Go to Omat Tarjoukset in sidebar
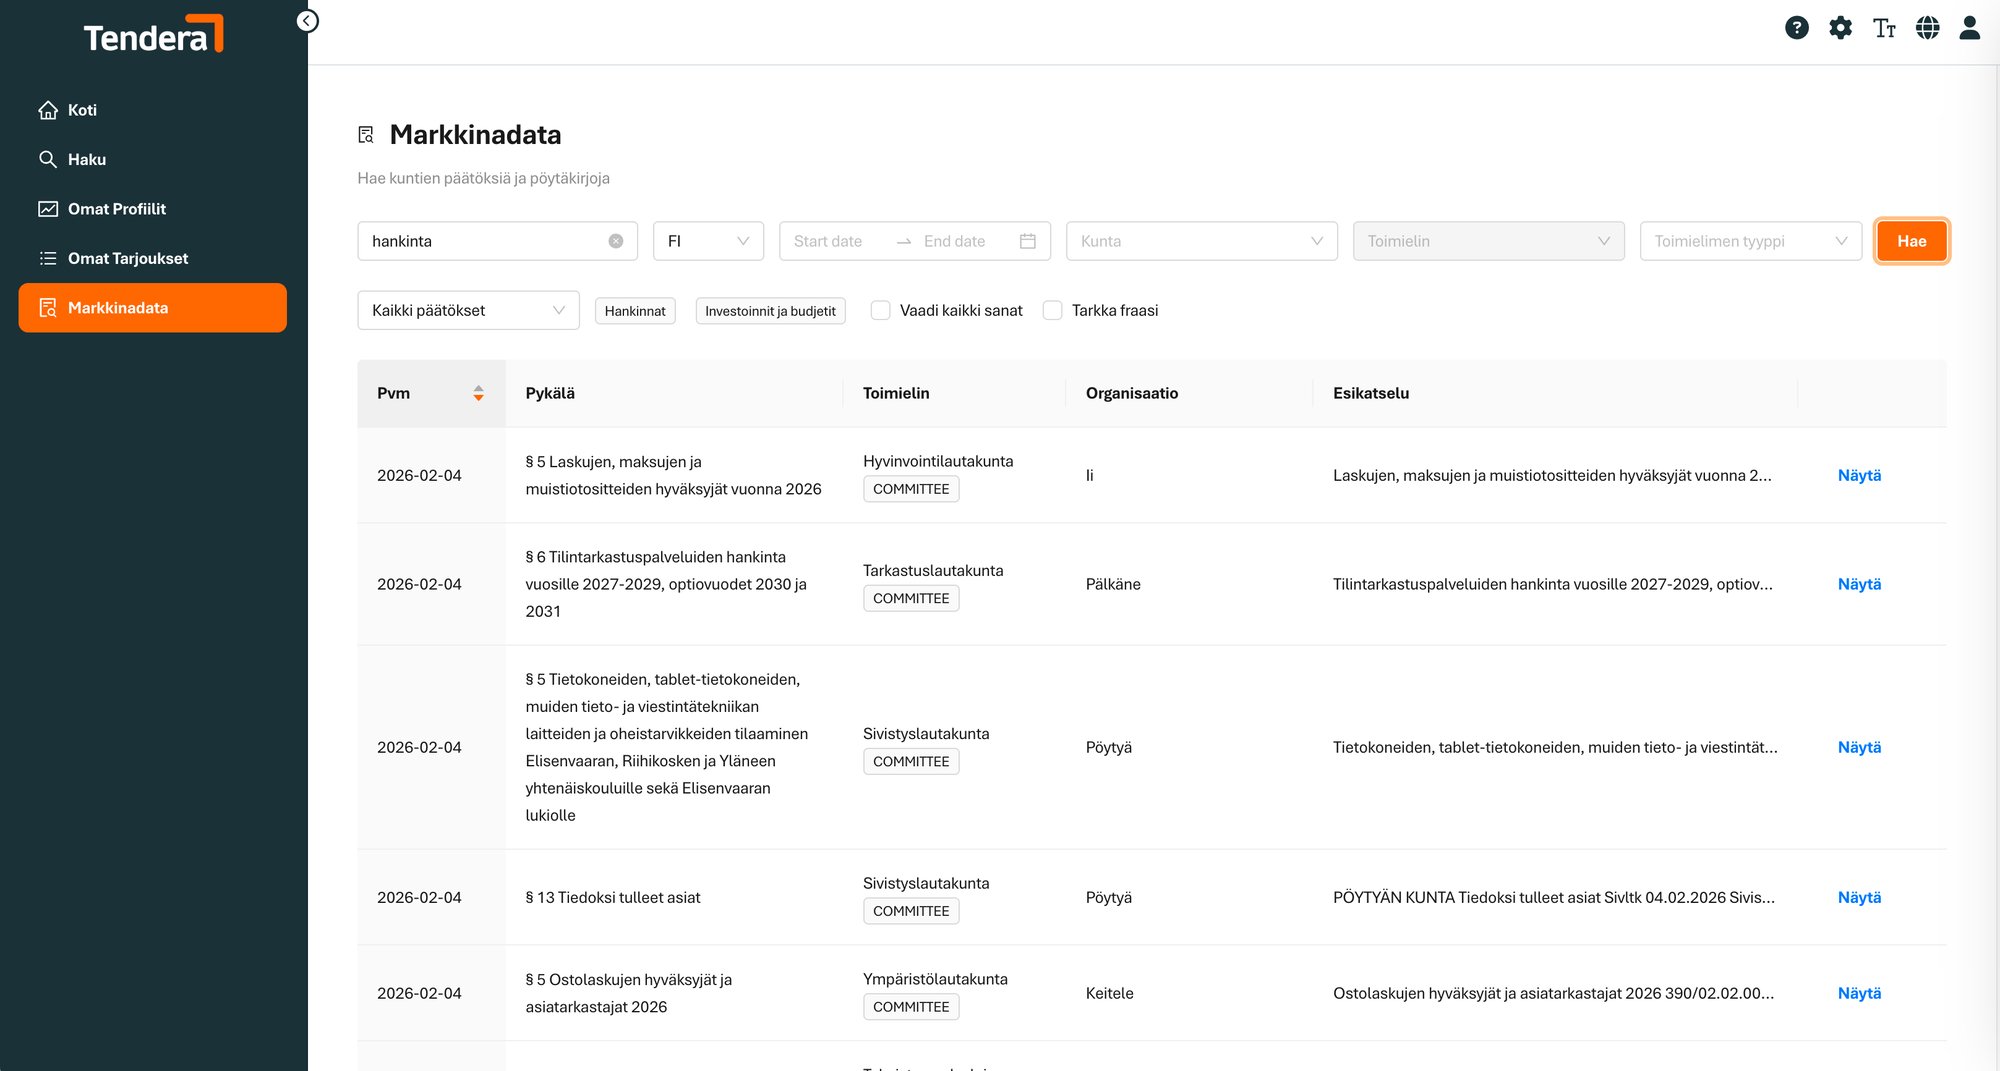This screenshot has height=1071, width=2000. (127, 258)
